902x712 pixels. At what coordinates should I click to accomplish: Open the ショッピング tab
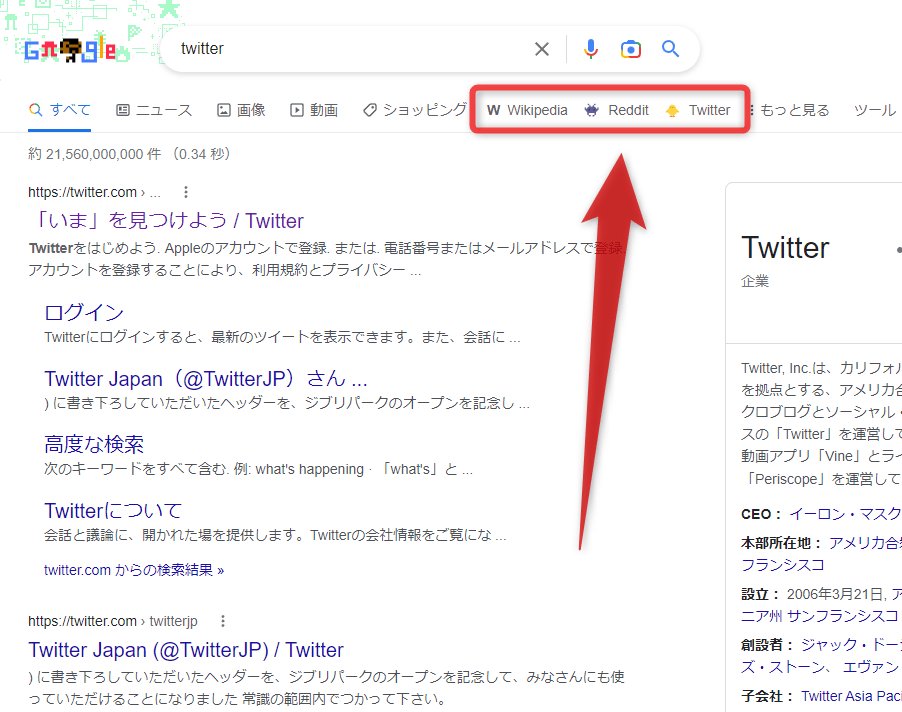click(415, 110)
